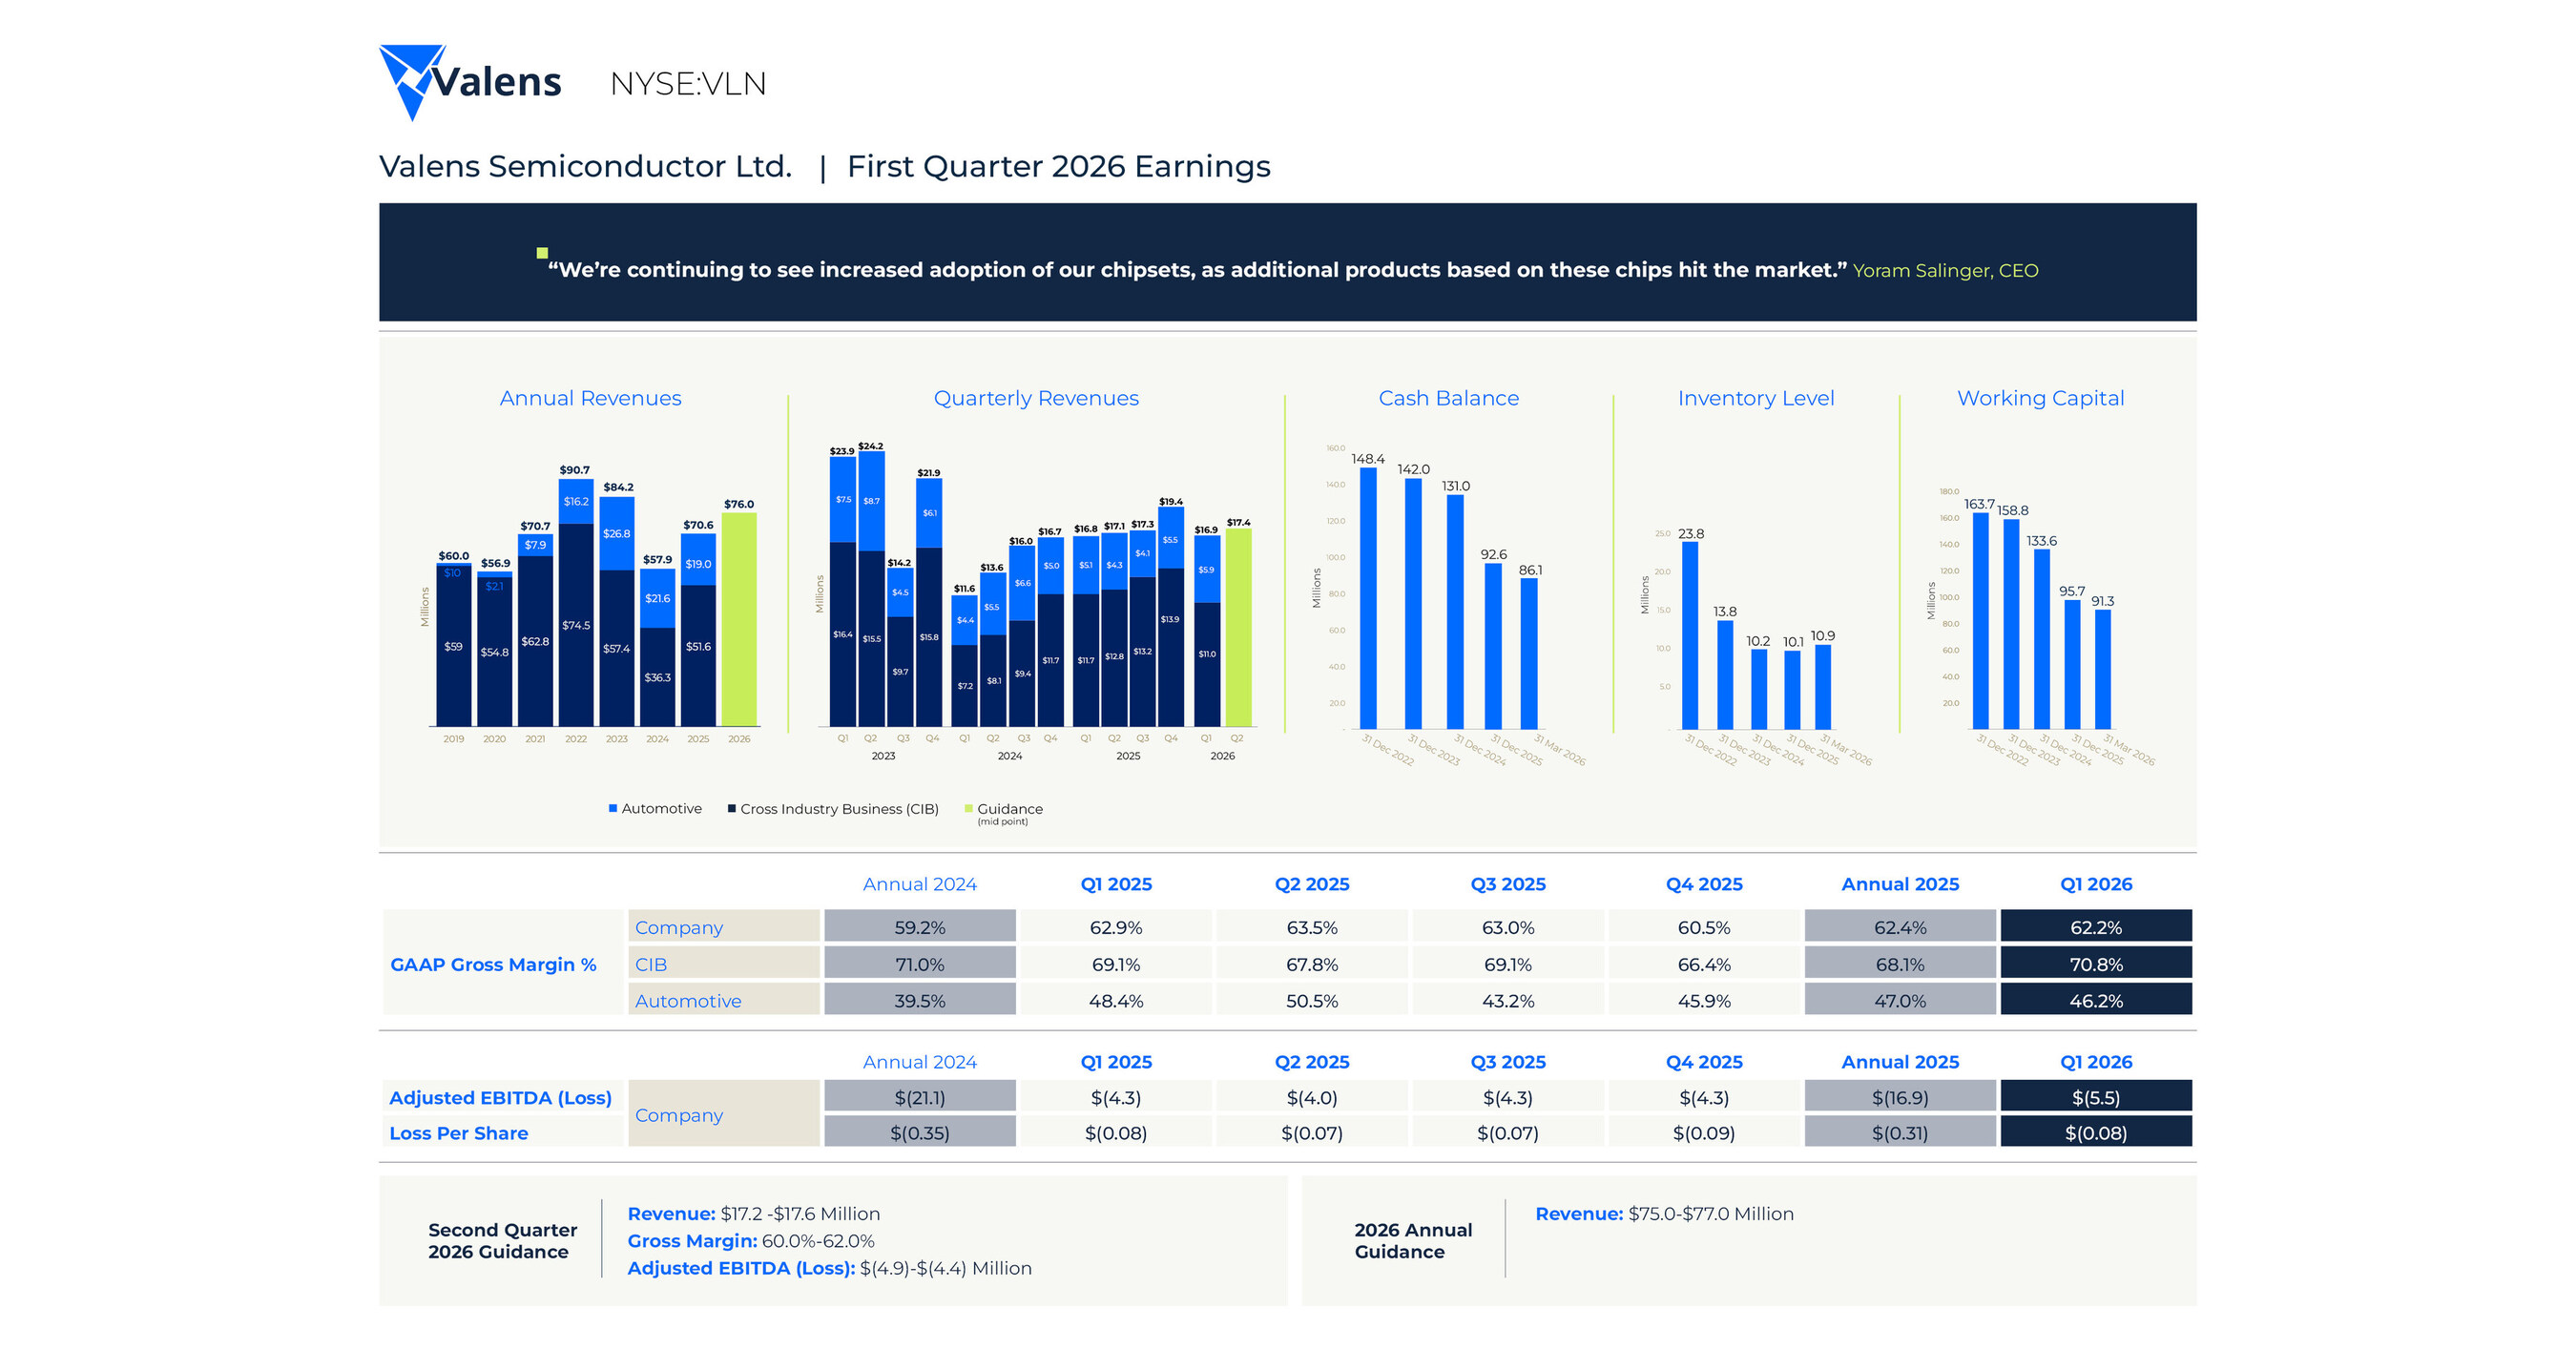This screenshot has width=2576, height=1349.
Task: Click the $21.9 quarterly revenue label
Action: [929, 473]
